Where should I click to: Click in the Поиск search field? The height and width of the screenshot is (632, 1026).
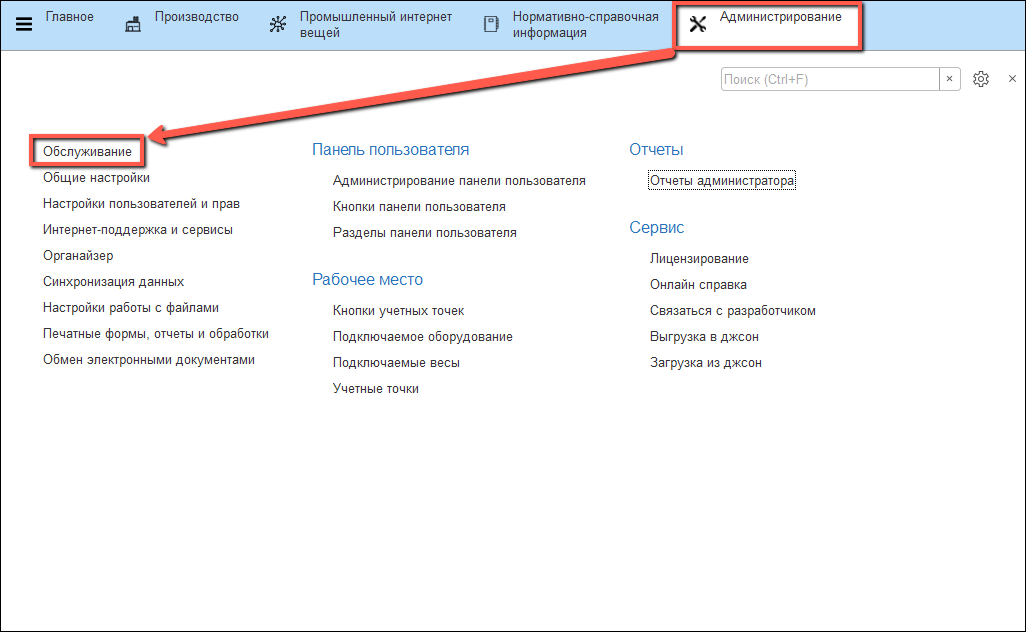tap(829, 79)
